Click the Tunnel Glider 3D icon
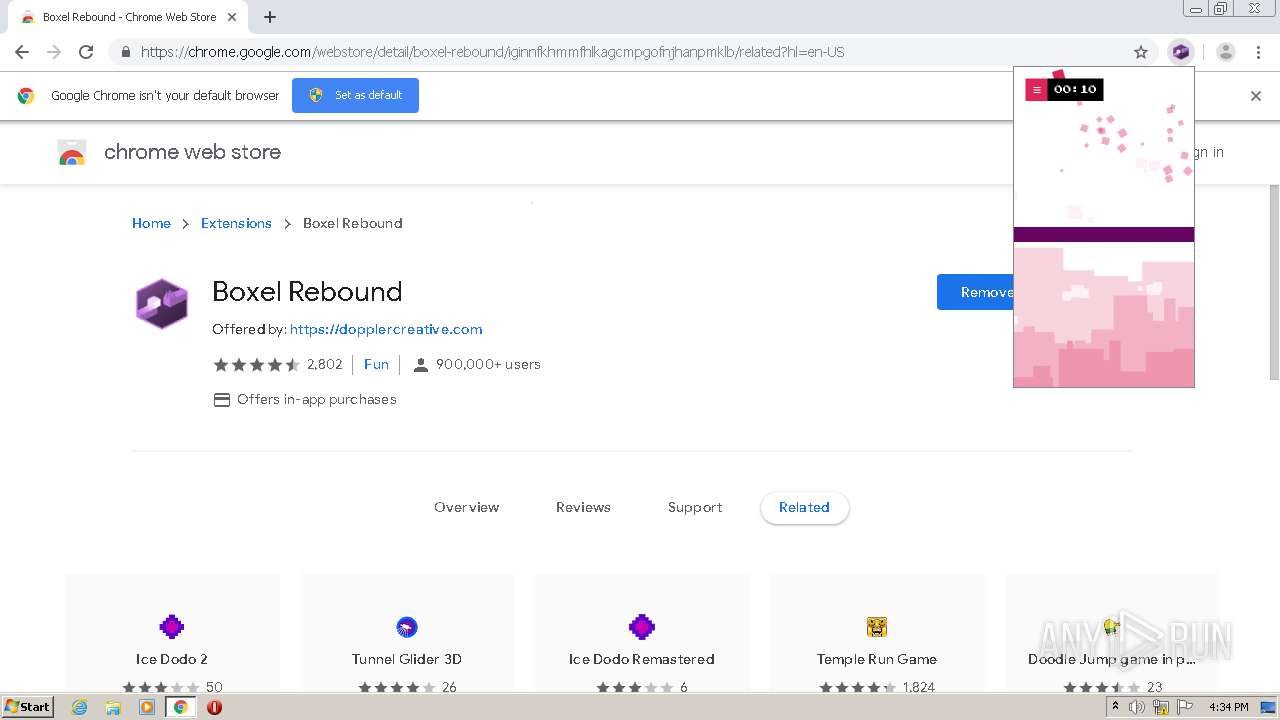This screenshot has height=720, width=1280. tap(407, 627)
